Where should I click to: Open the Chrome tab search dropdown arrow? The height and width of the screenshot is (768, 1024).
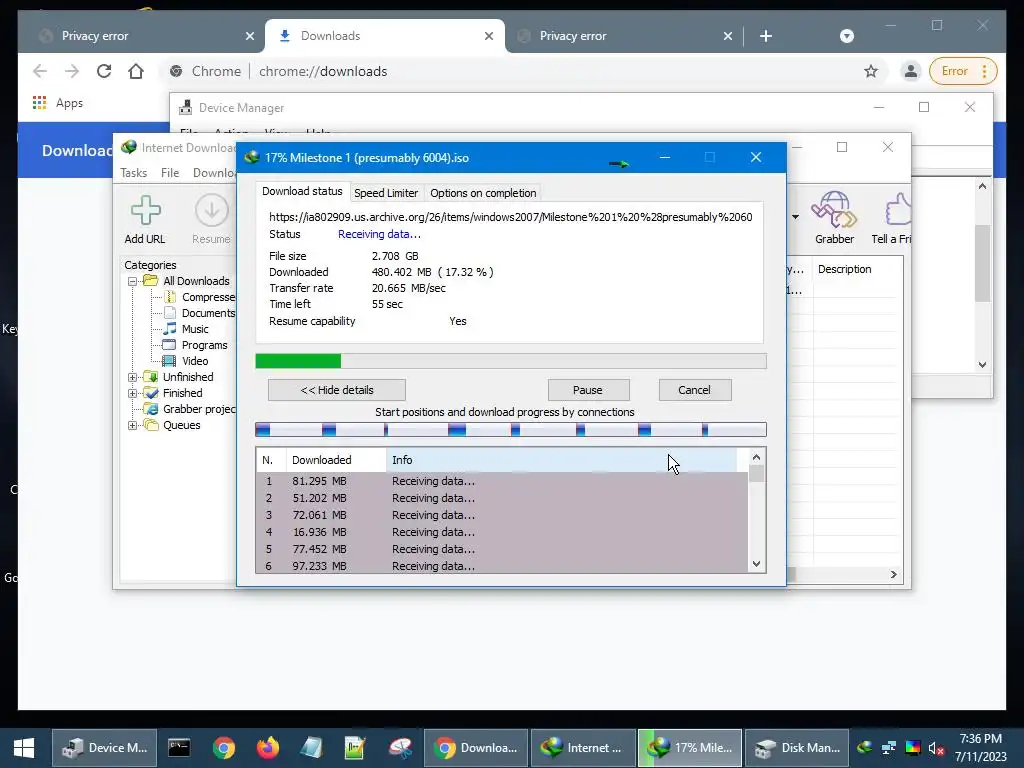coord(846,36)
